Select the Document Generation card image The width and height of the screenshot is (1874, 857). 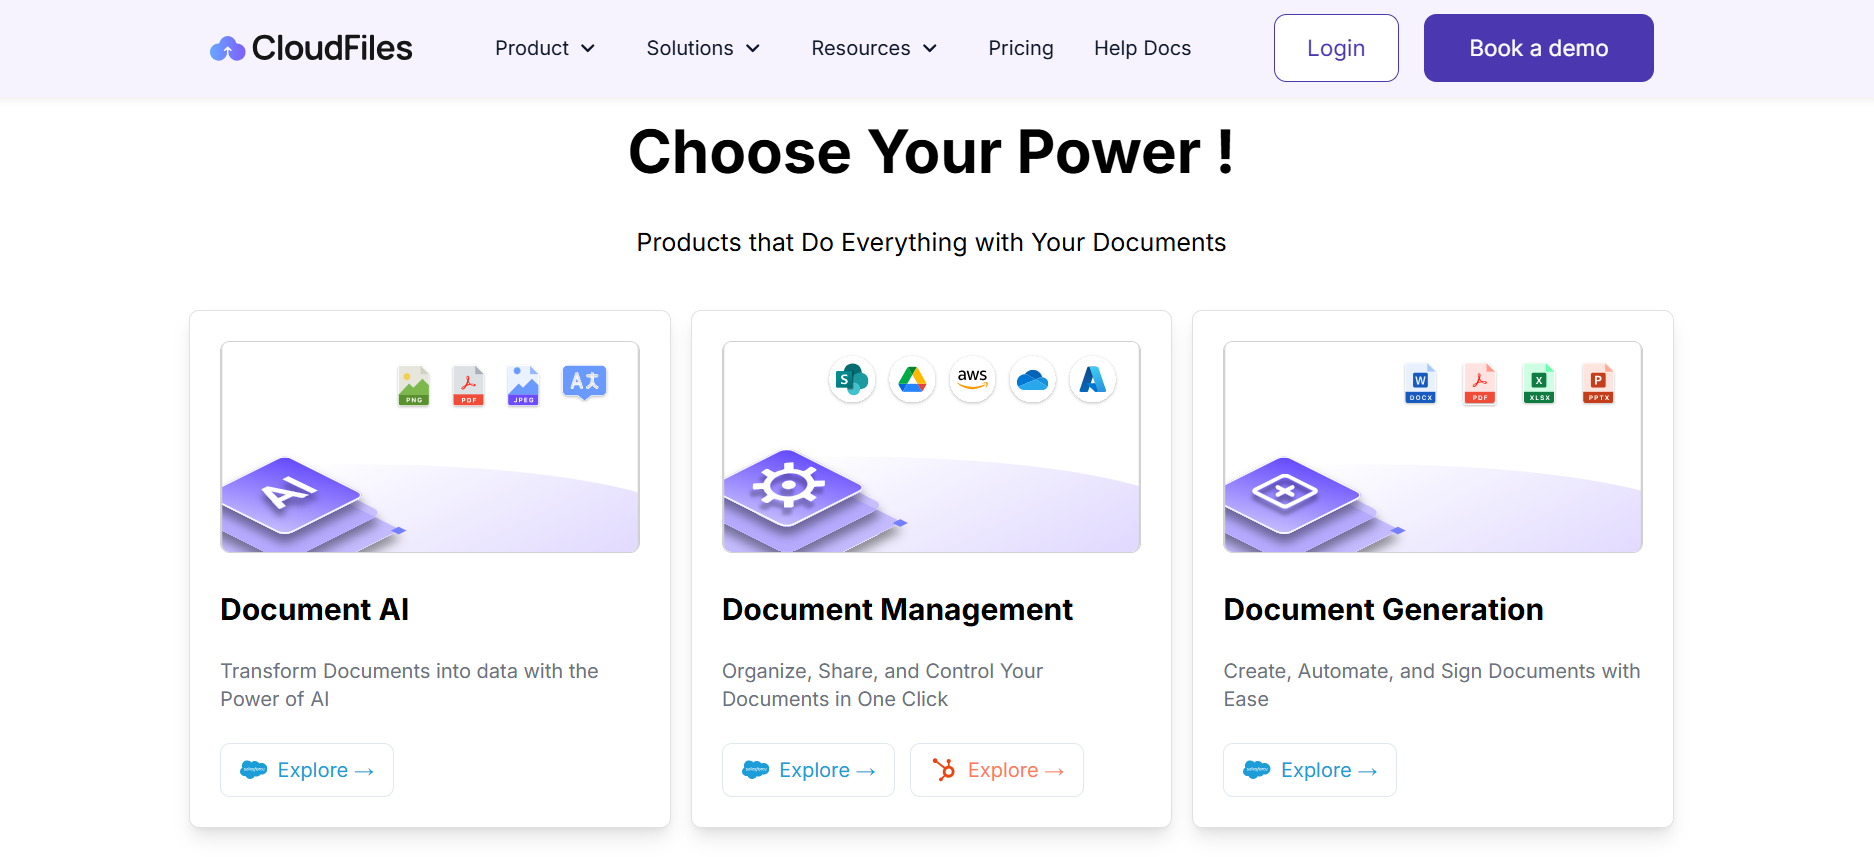(1432, 447)
